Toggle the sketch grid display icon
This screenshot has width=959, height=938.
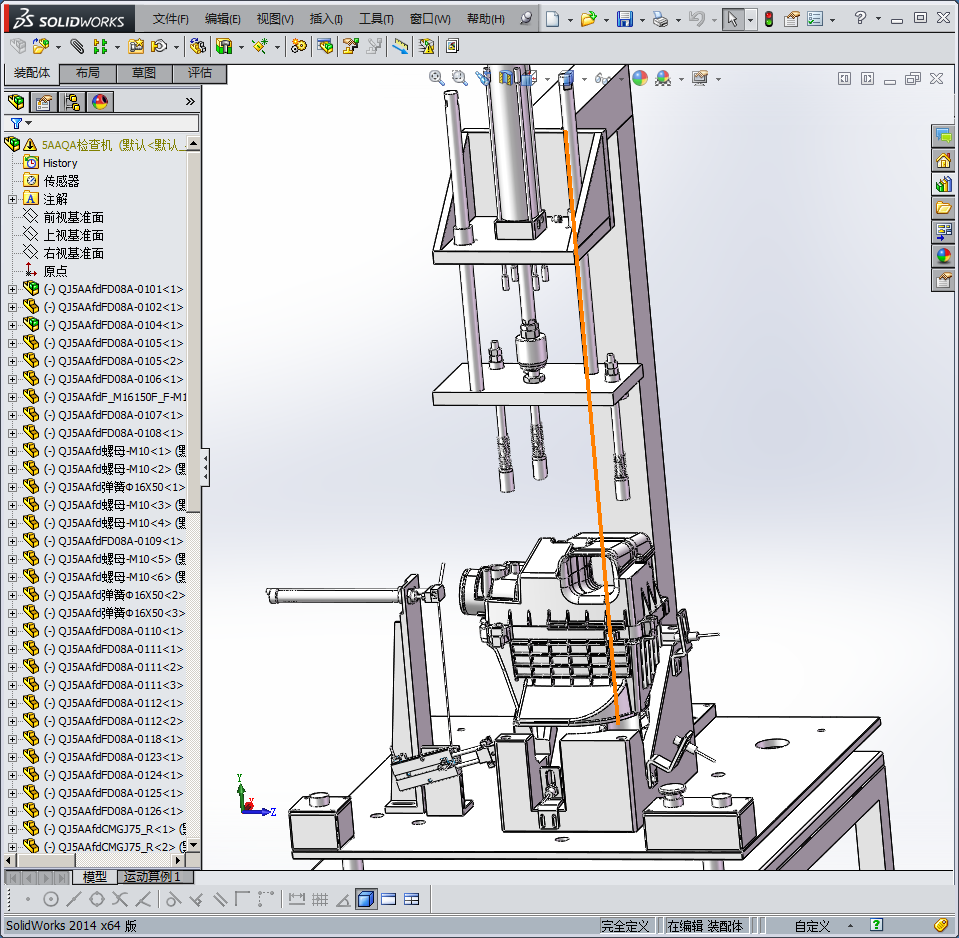click(x=320, y=900)
